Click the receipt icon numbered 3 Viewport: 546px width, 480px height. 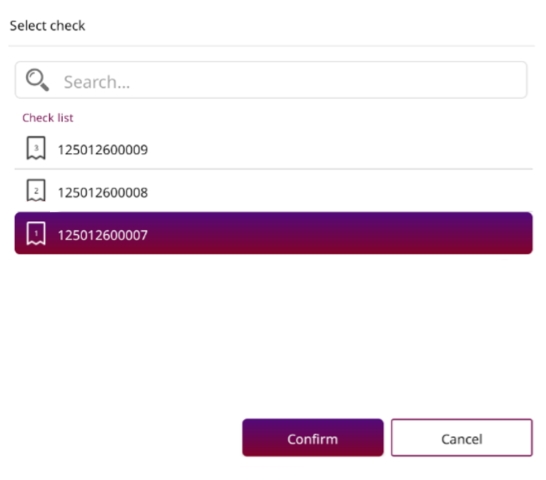(x=36, y=148)
